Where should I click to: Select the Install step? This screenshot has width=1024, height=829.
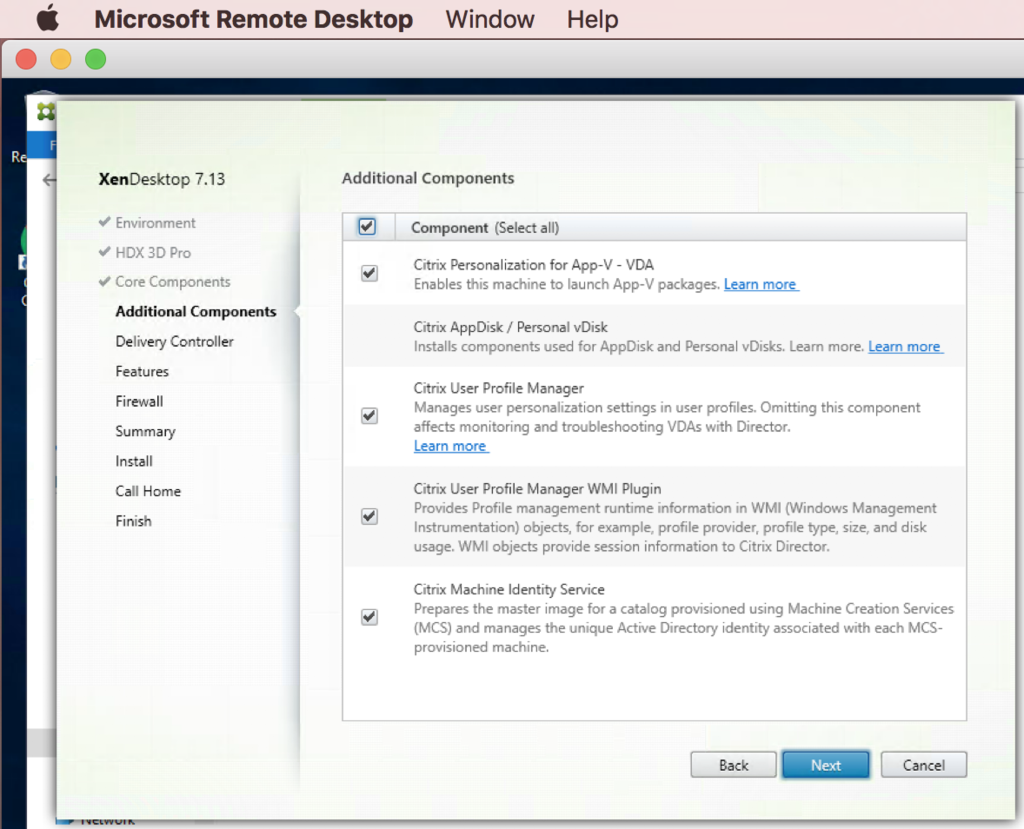(x=134, y=461)
